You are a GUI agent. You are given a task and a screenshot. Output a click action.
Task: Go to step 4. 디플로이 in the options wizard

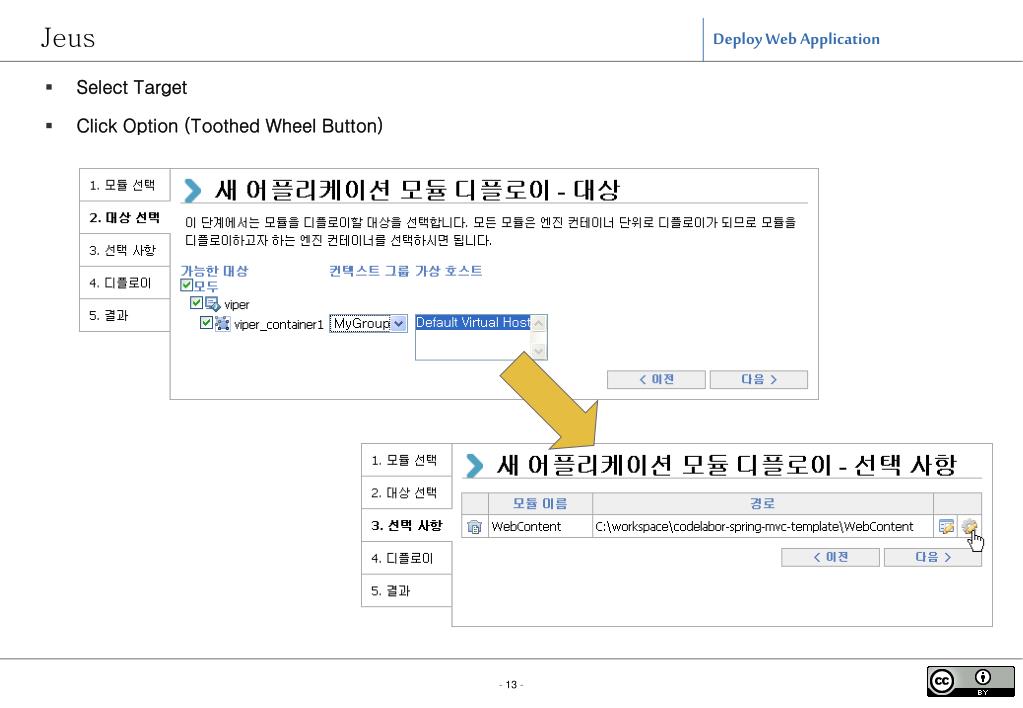[x=406, y=558]
